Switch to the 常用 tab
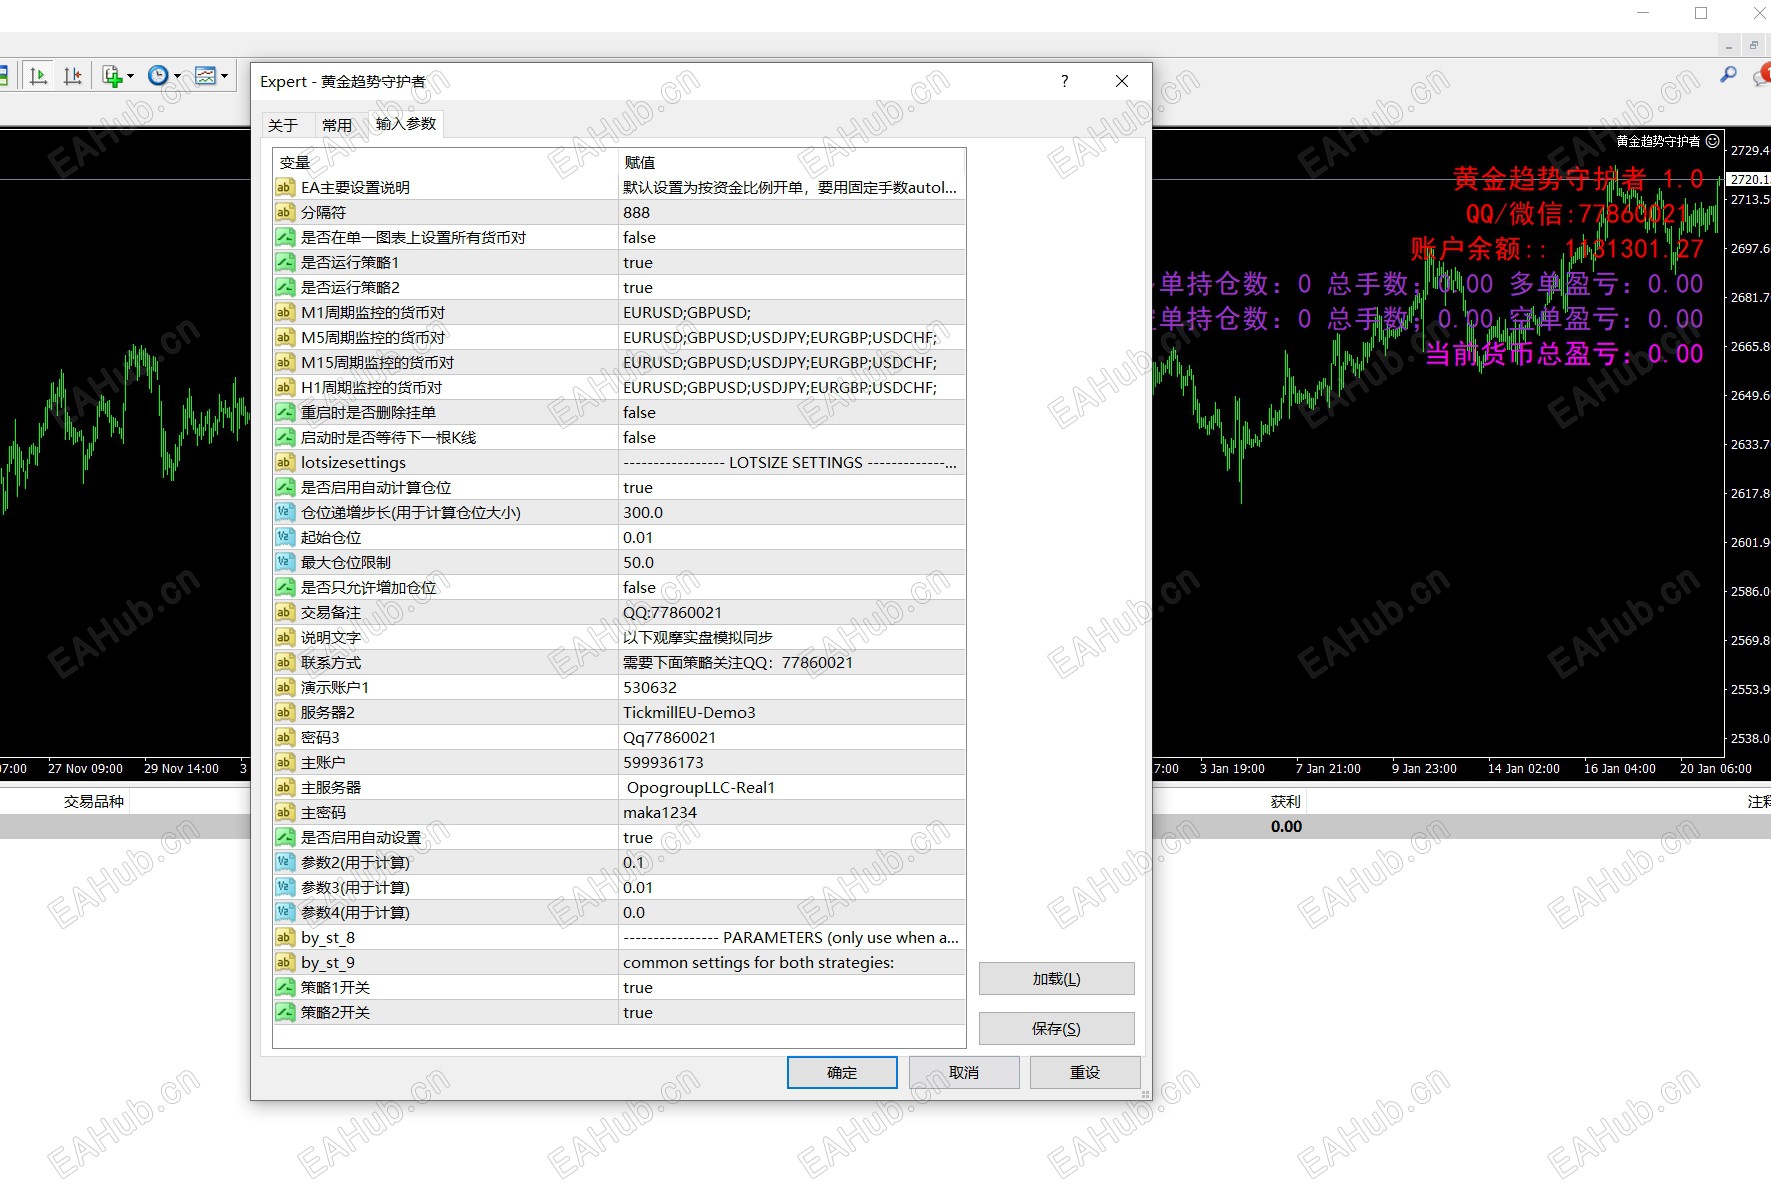This screenshot has height=1191, width=1771. click(x=337, y=125)
